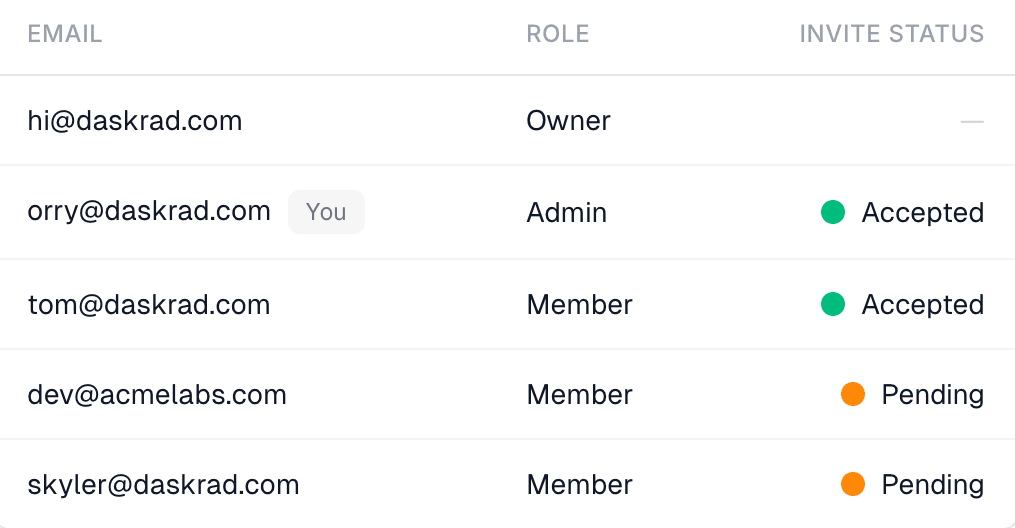Sort by the EMAIL column header
The image size is (1015, 528).
click(65, 34)
